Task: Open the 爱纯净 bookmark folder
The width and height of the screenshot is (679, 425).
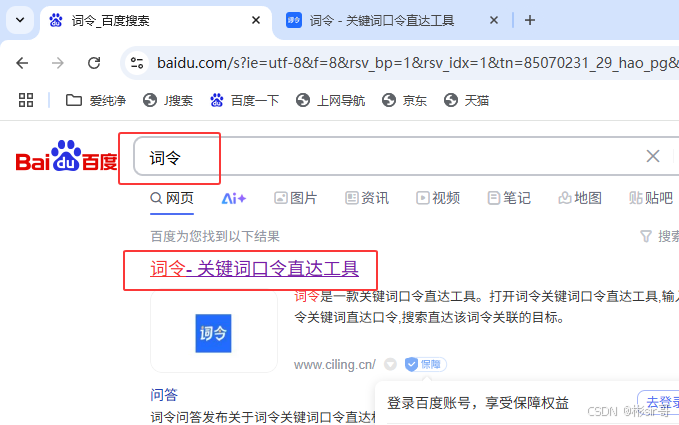Action: (x=96, y=101)
